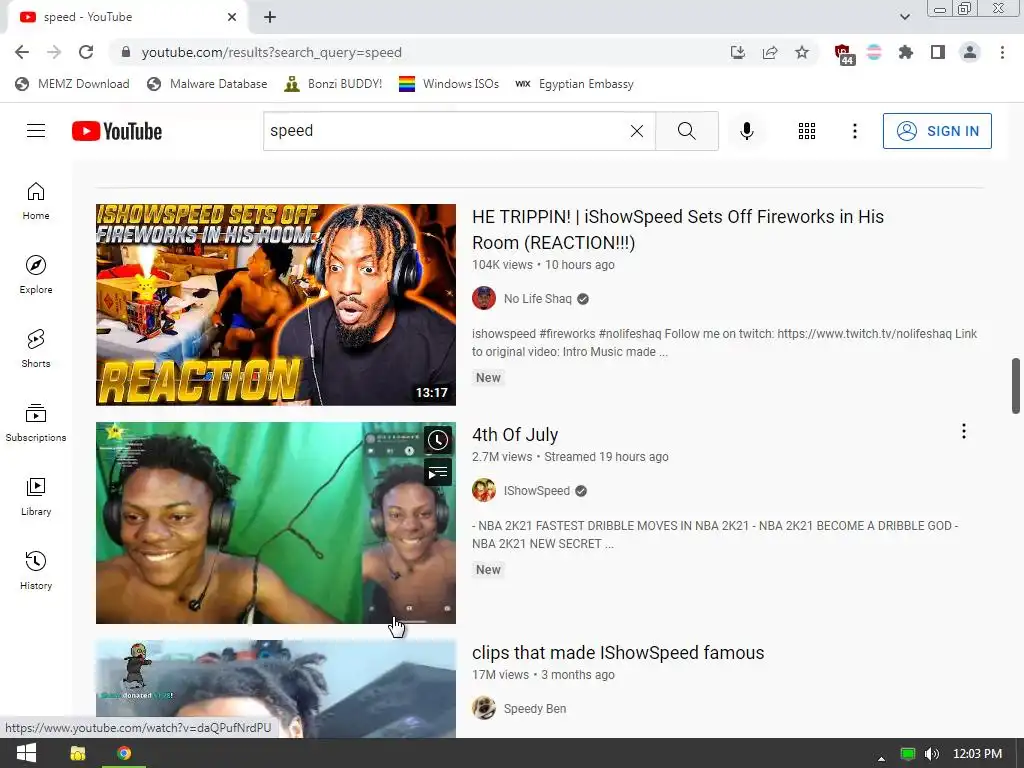Screen dimensions: 1024x768
Task: Open the Egyptian Embassy bookmark
Action: click(x=574, y=84)
